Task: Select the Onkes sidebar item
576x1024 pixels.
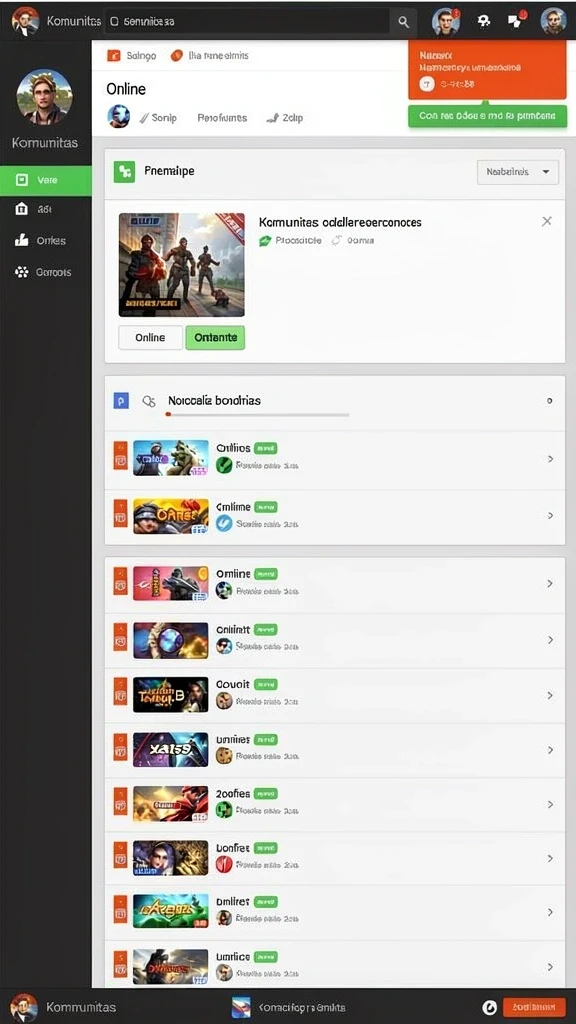Action: coord(46,240)
